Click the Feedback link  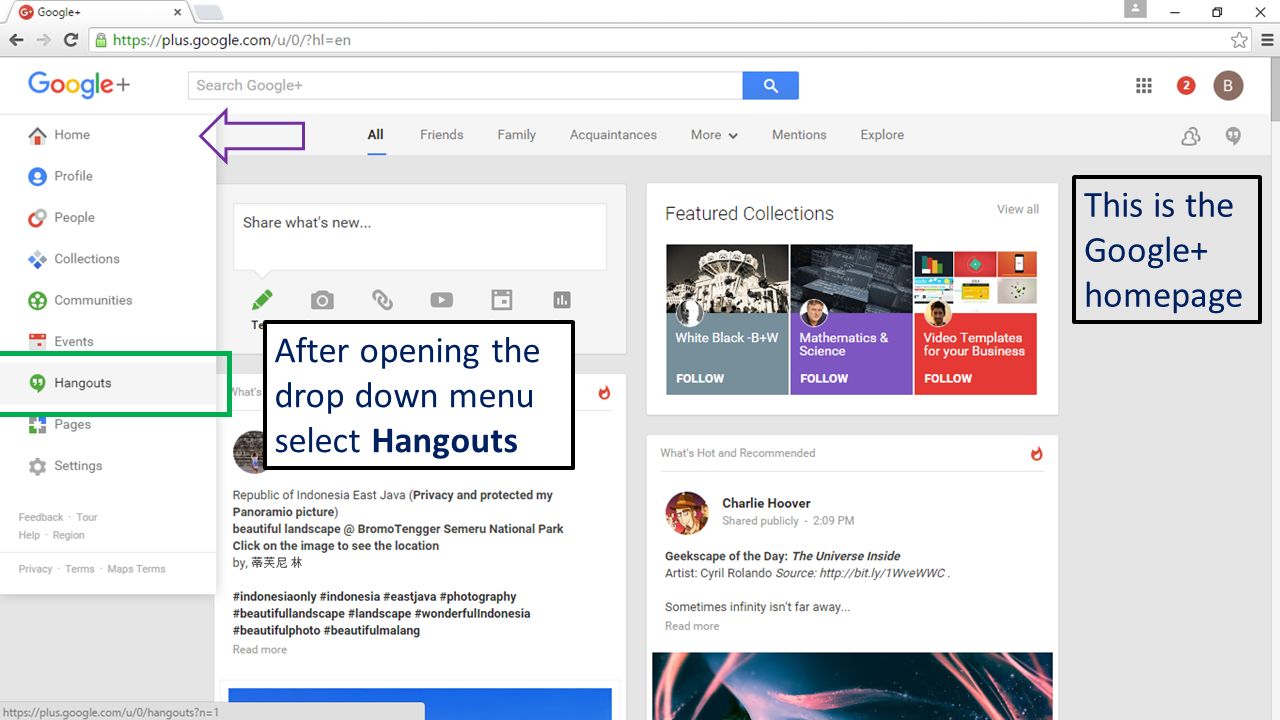click(x=41, y=517)
